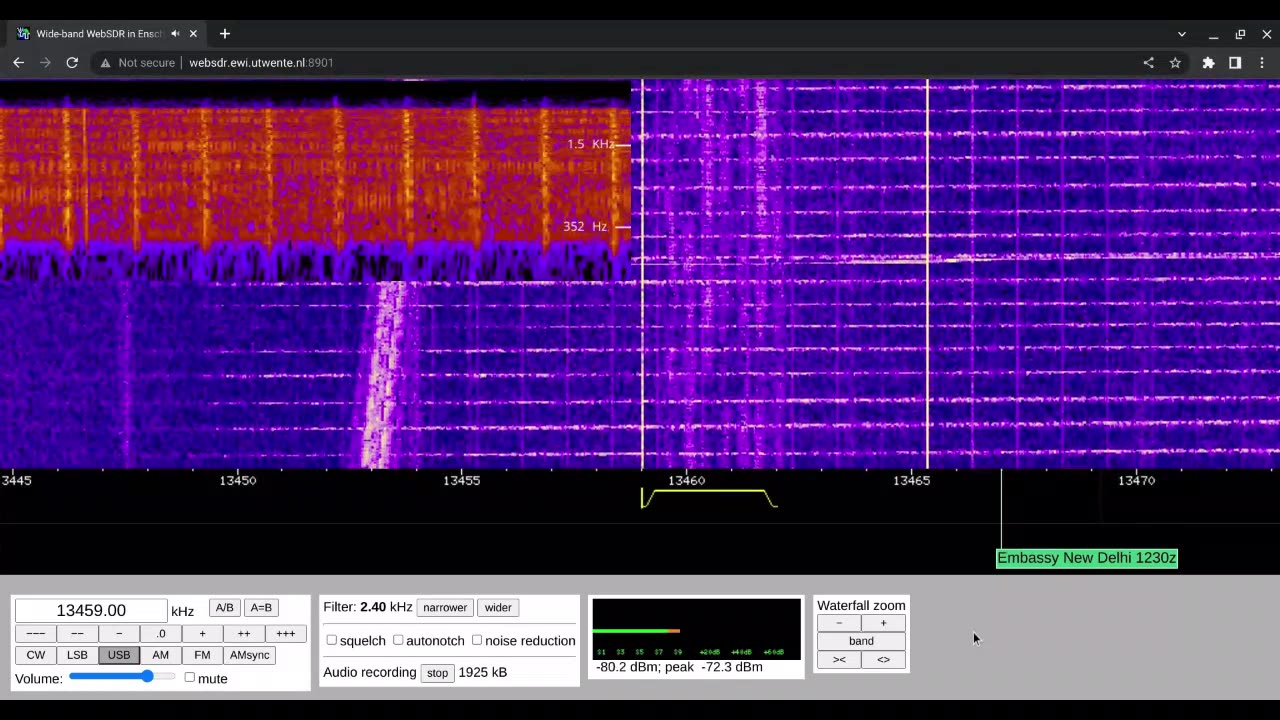The image size is (1280, 720).
Task: Select AMsync mode
Action: pos(250,655)
